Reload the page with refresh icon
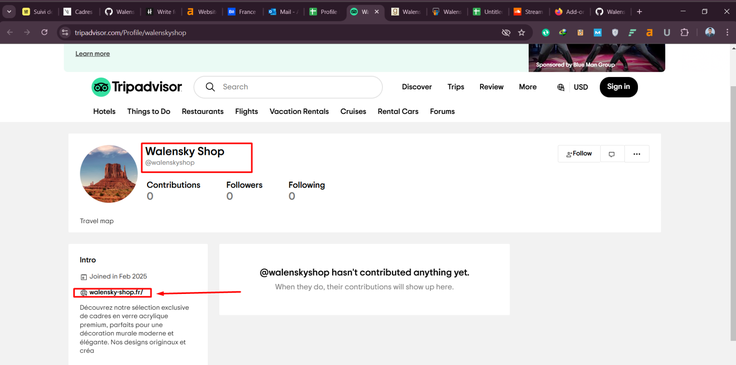The width and height of the screenshot is (736, 365). coord(44,32)
